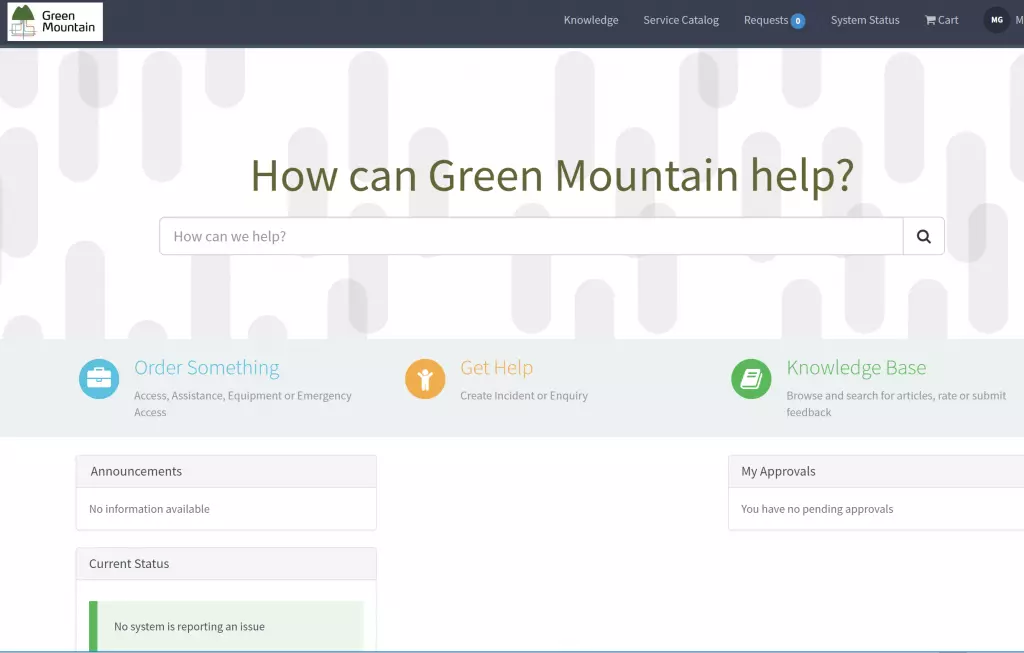Open the Order Something link
Viewport: 1024px width, 653px height.
pos(206,368)
